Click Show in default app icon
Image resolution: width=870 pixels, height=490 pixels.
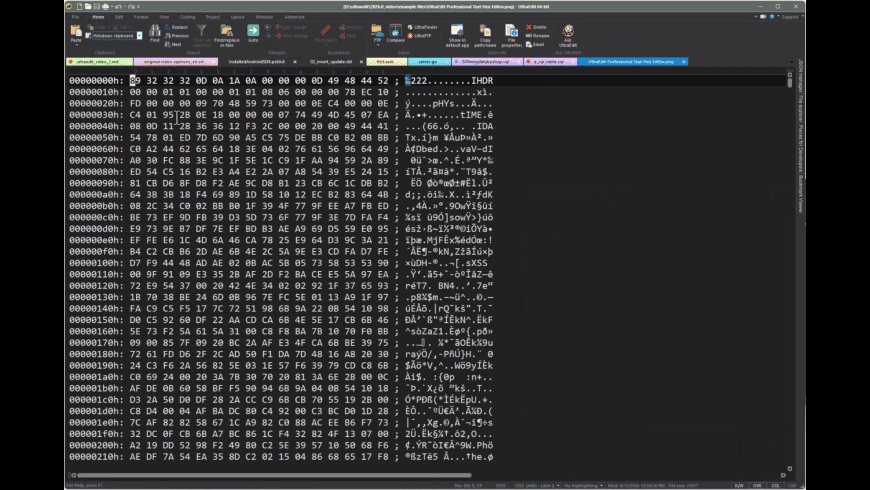click(457, 31)
